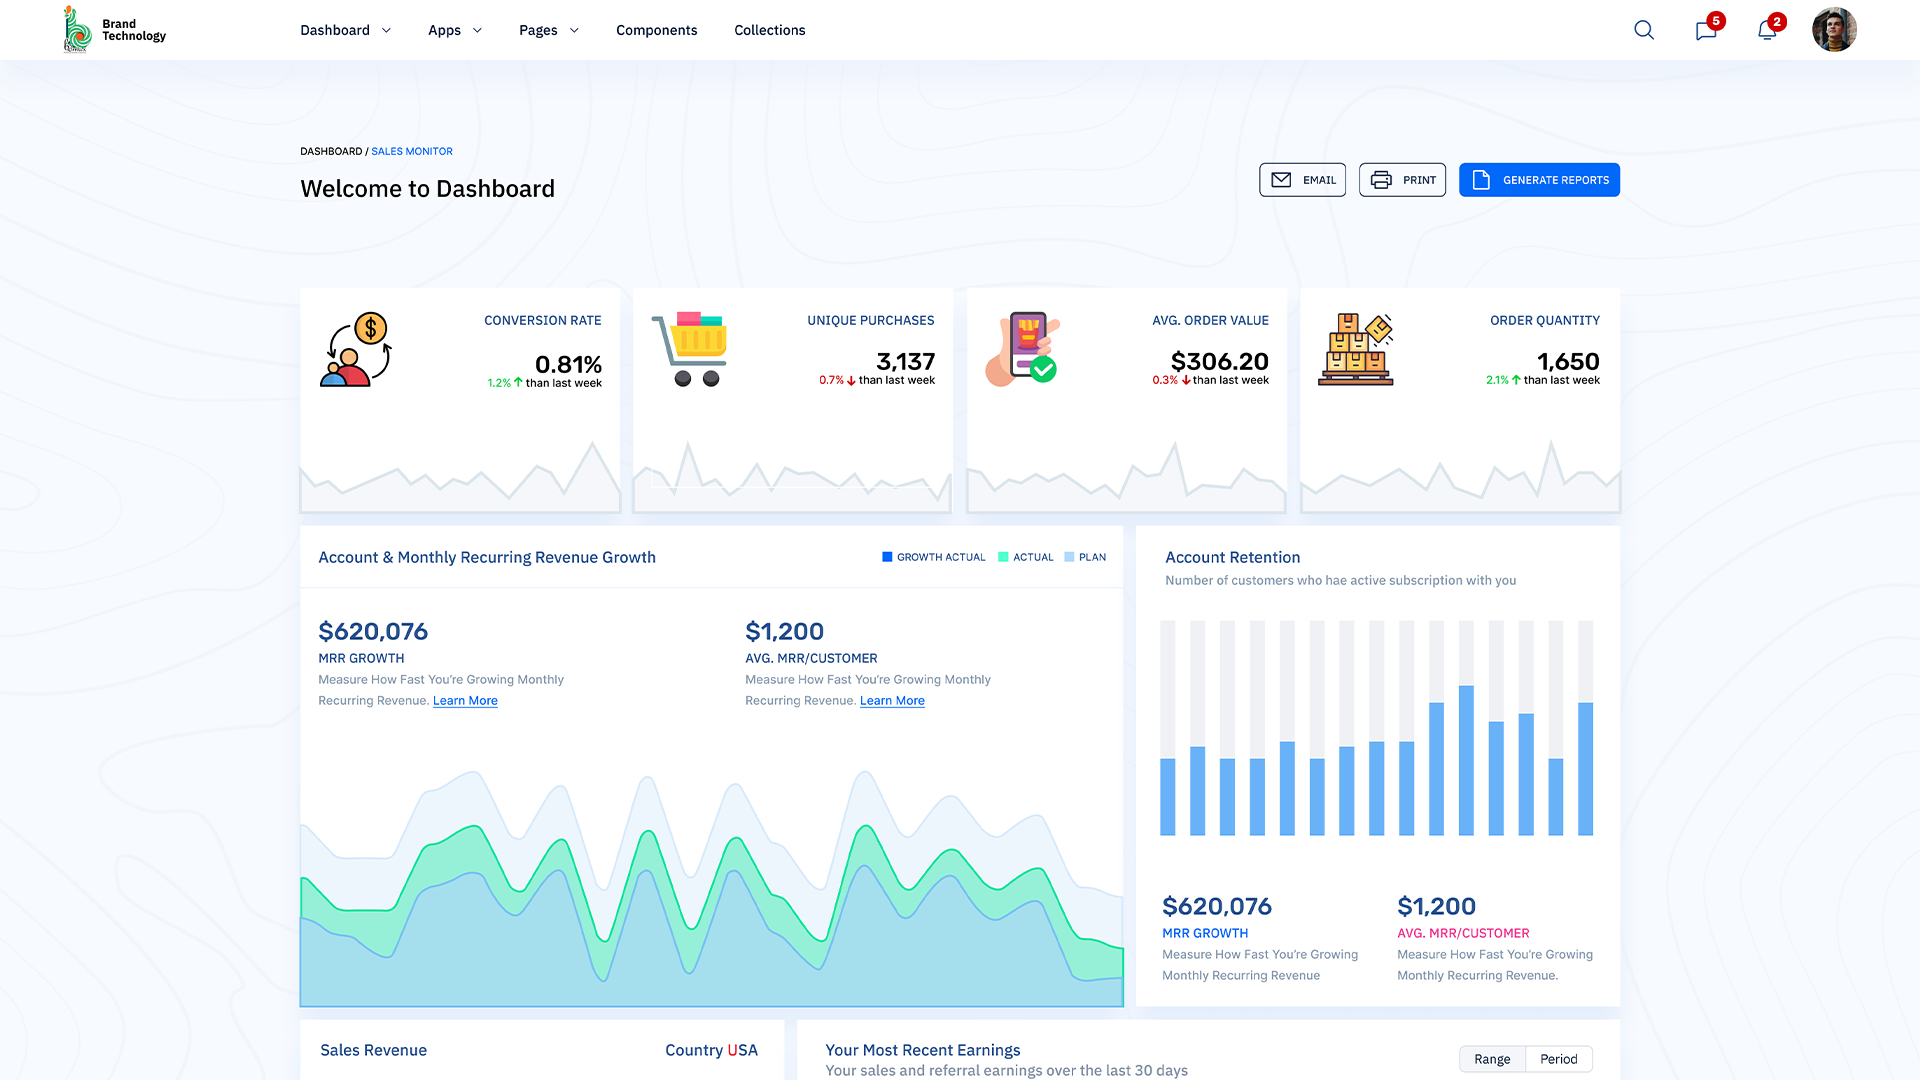Expand the Dashboard navigation dropdown

point(345,30)
